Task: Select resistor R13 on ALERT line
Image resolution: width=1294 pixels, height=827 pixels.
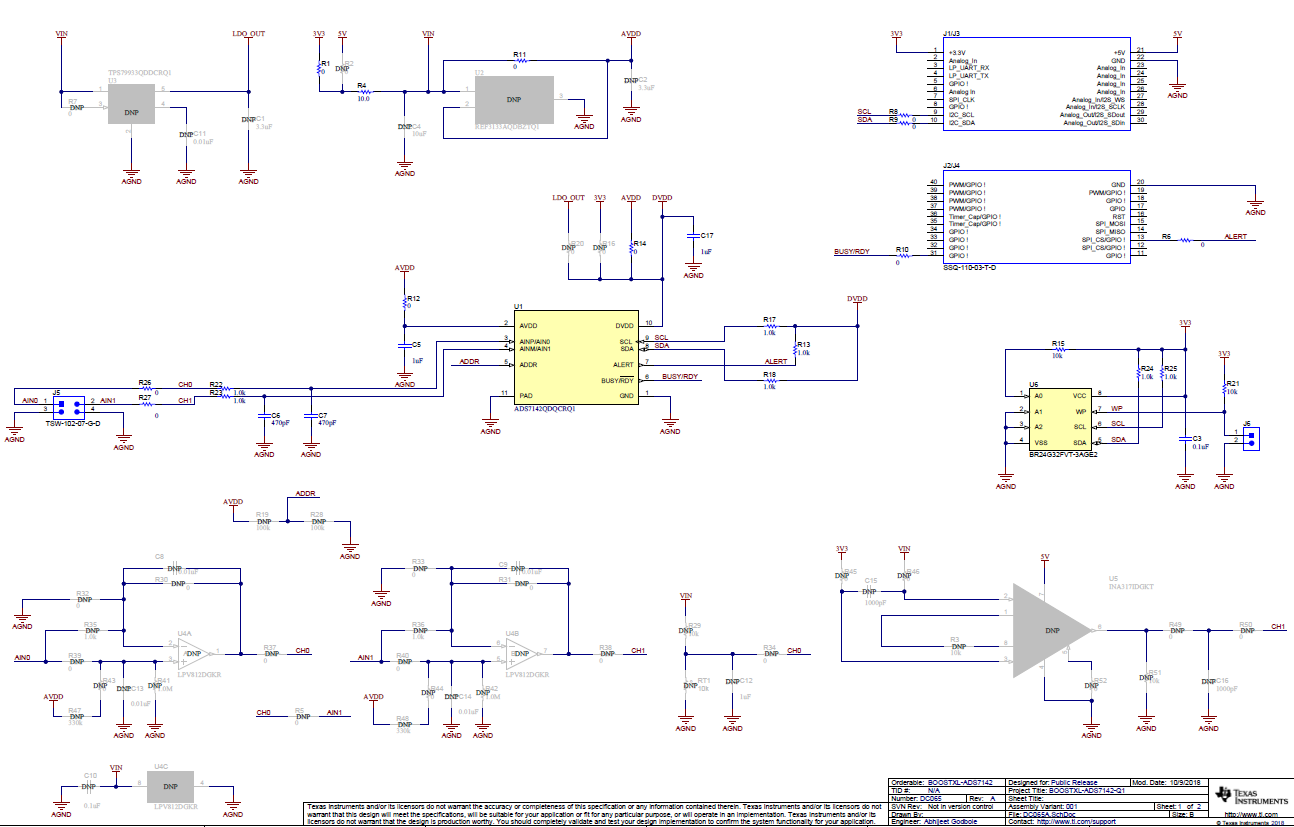Action: [796, 348]
